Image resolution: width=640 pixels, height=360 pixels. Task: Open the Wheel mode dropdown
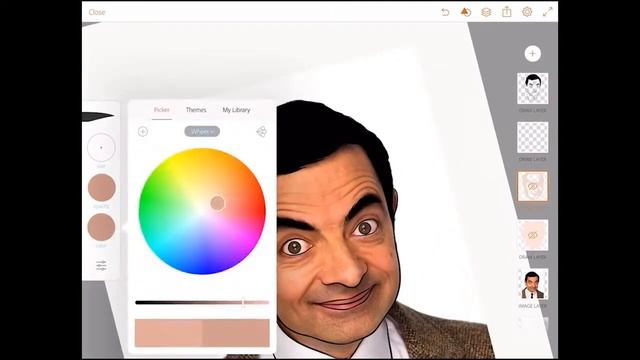click(202, 131)
